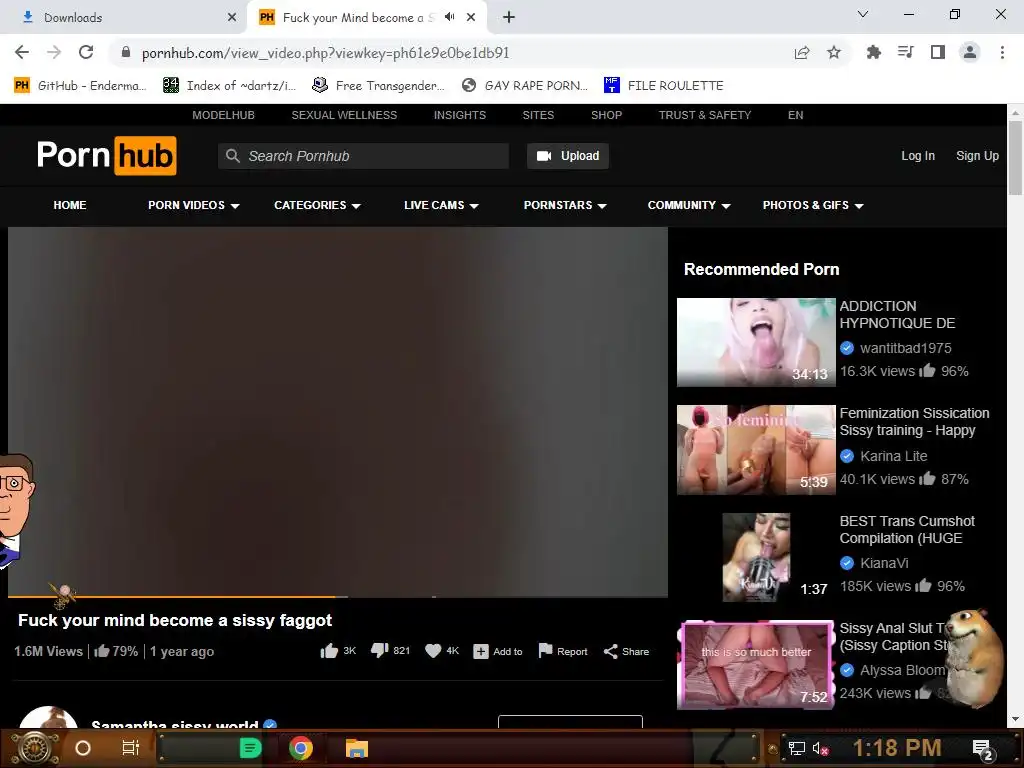Image resolution: width=1024 pixels, height=768 pixels.
Task: Open the INSIGHTS top link
Action: tap(460, 115)
